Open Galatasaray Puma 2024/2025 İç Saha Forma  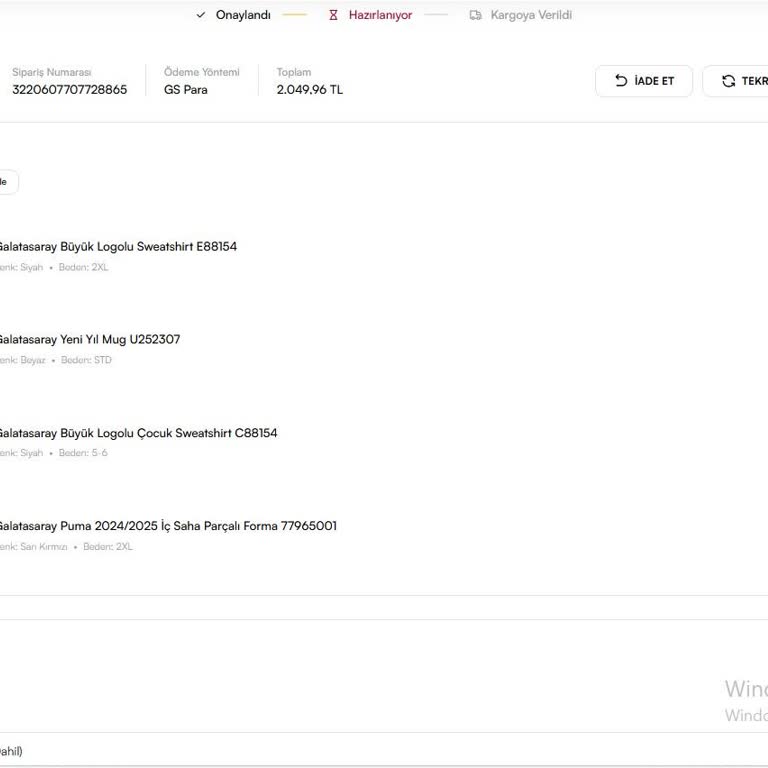[168, 526]
